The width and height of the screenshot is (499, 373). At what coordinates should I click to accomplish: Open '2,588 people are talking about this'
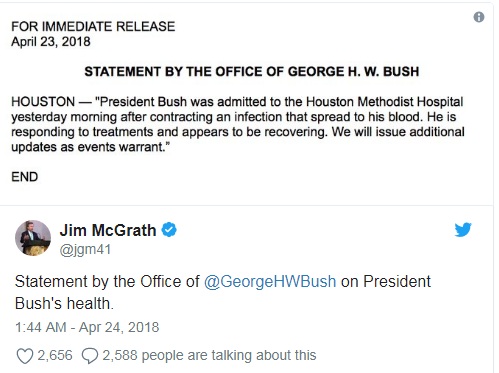click(x=209, y=355)
